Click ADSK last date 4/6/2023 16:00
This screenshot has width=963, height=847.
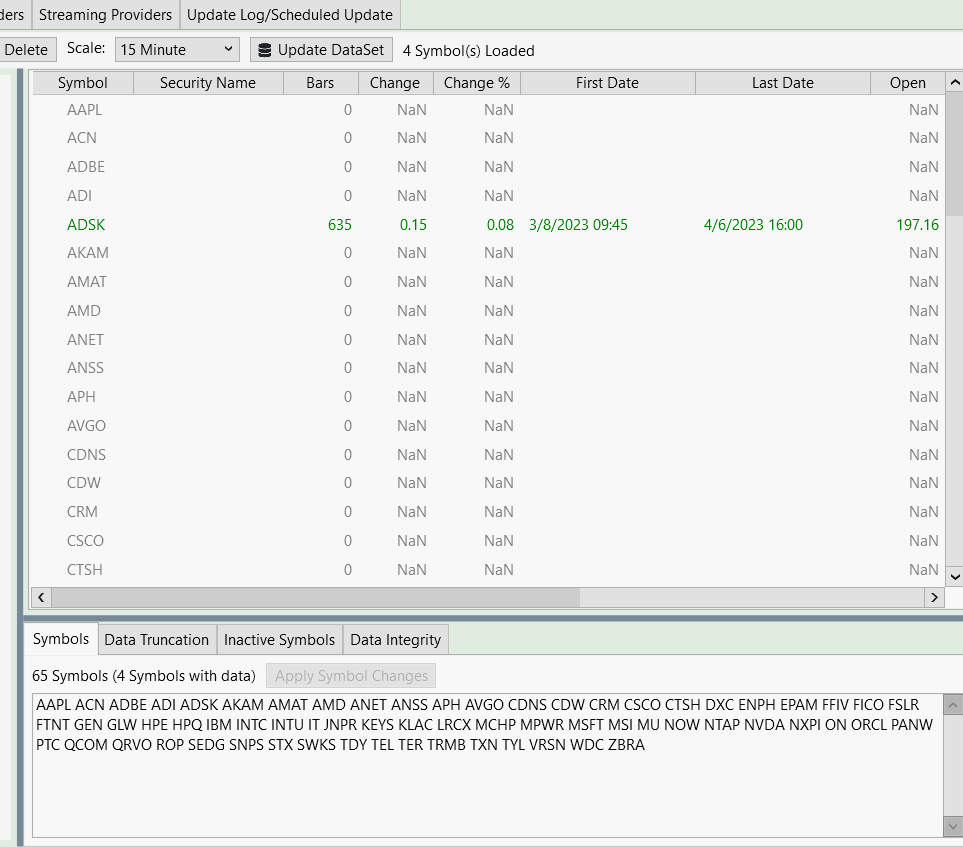click(x=753, y=225)
